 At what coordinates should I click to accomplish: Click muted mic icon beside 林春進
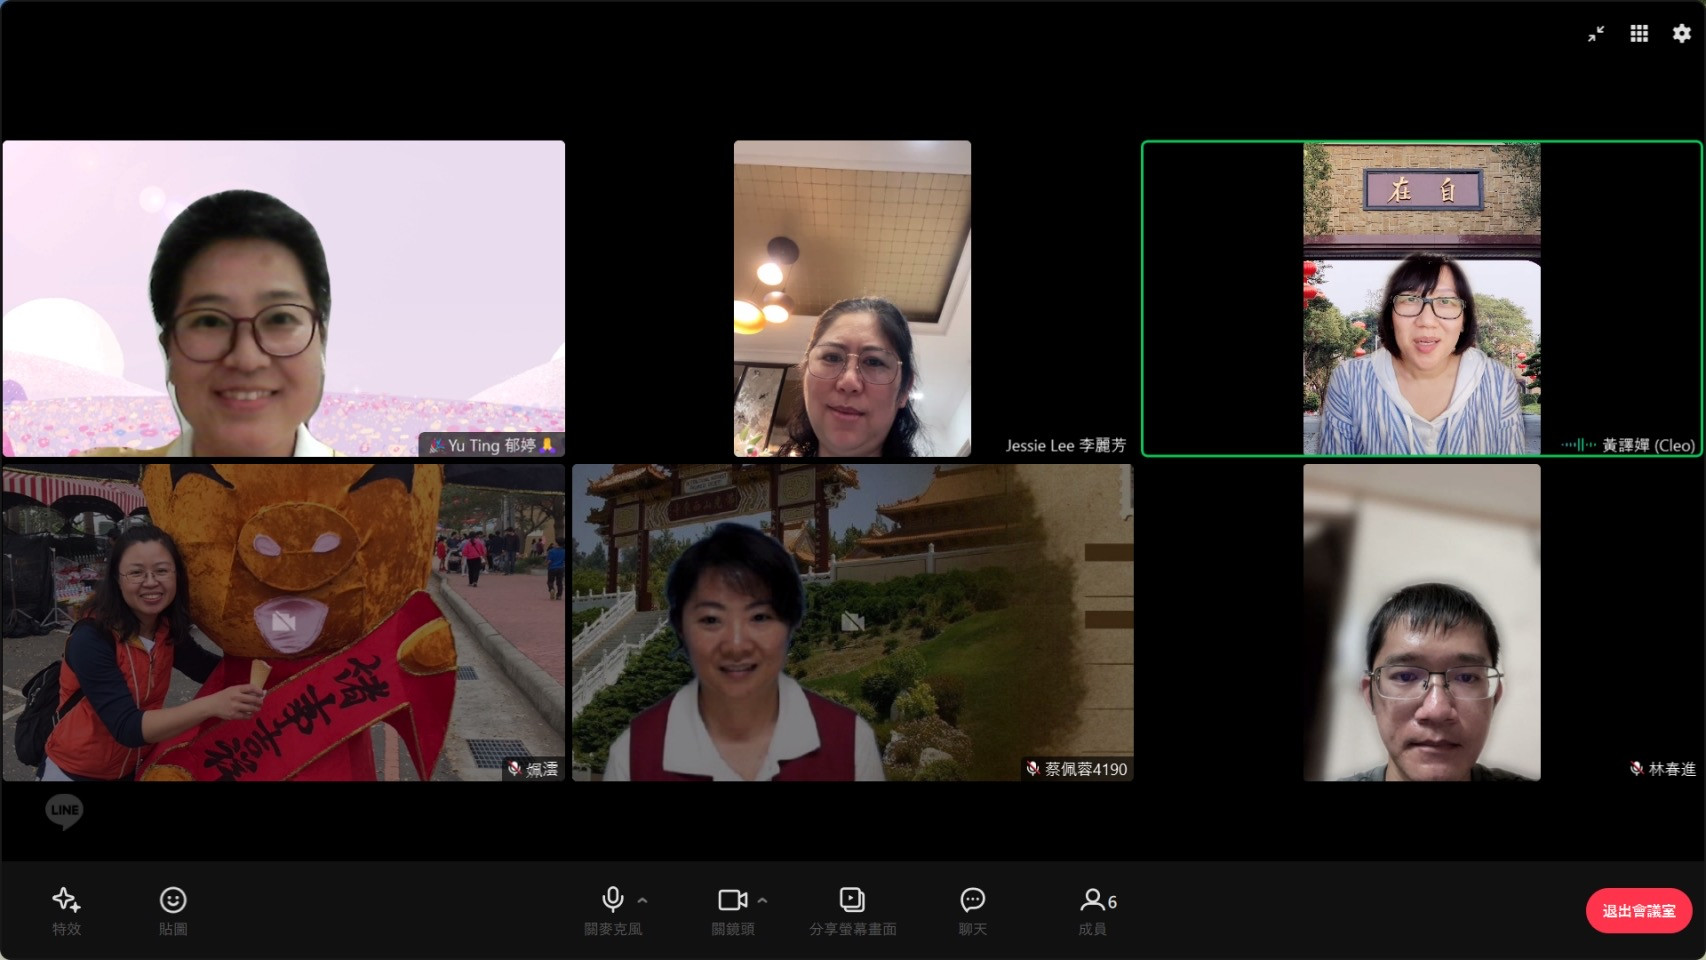click(x=1636, y=769)
